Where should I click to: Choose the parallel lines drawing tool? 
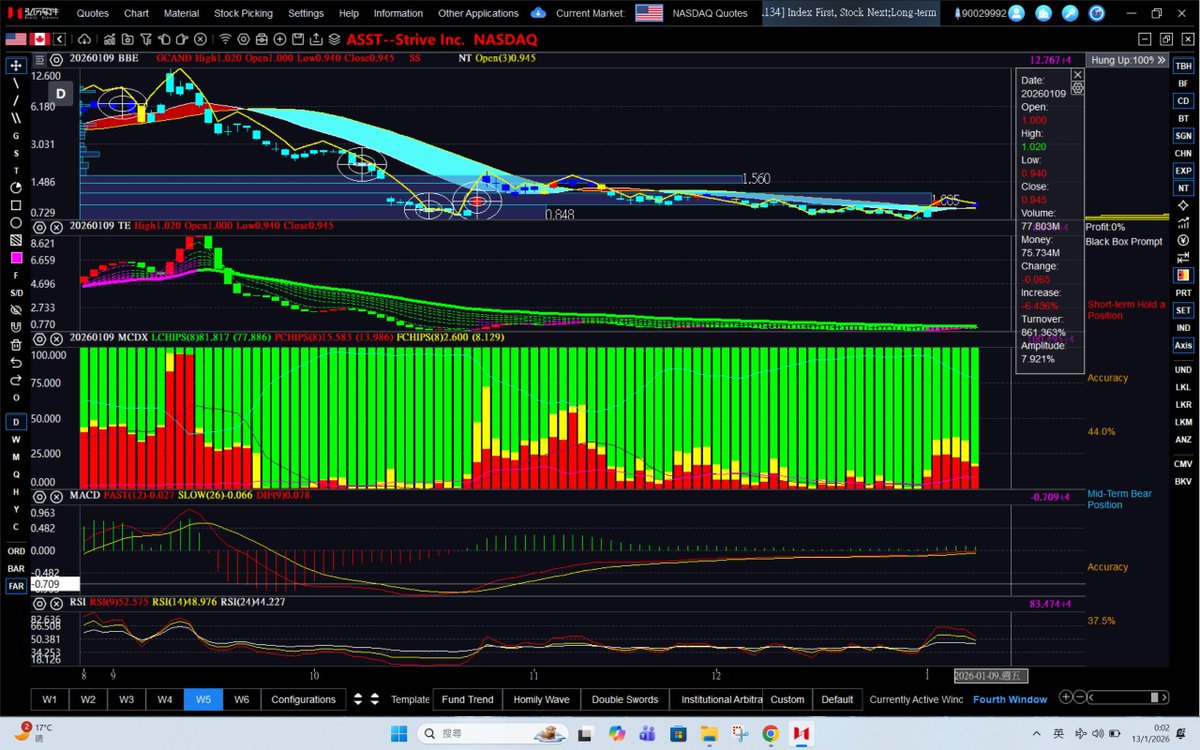click(16, 118)
